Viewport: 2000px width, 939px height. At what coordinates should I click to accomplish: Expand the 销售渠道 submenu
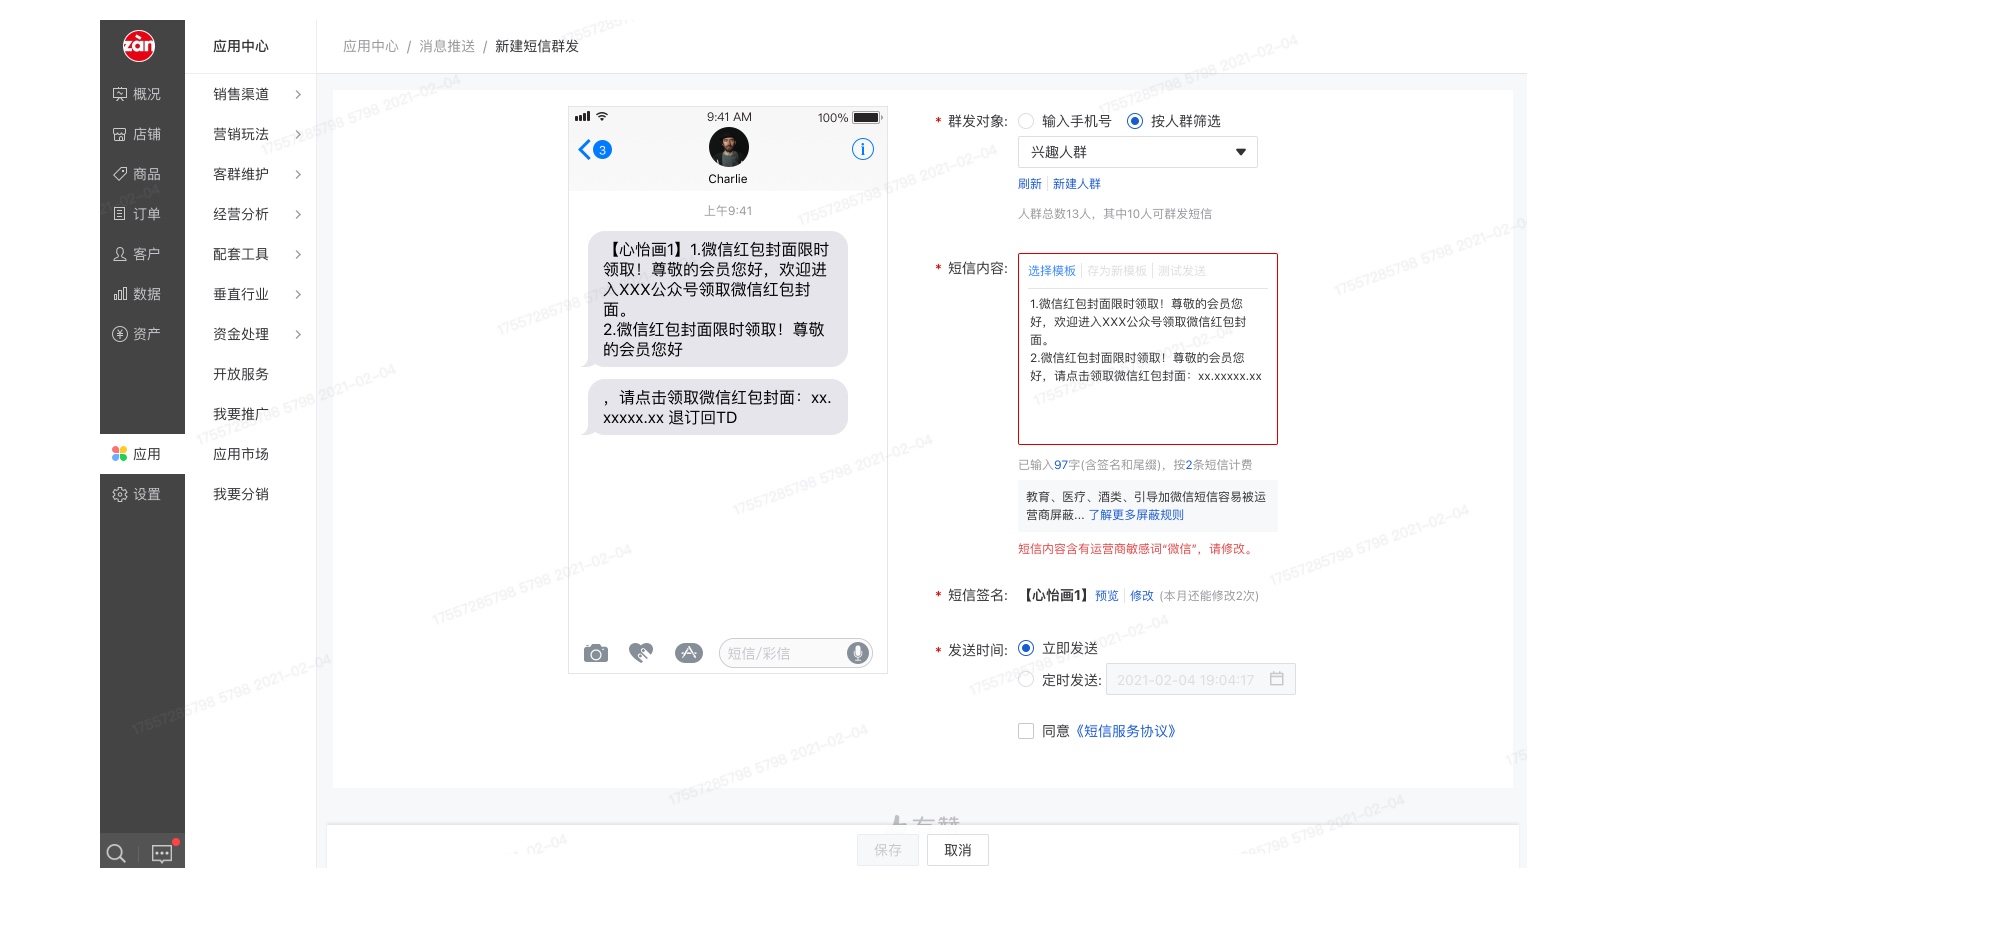pos(257,94)
